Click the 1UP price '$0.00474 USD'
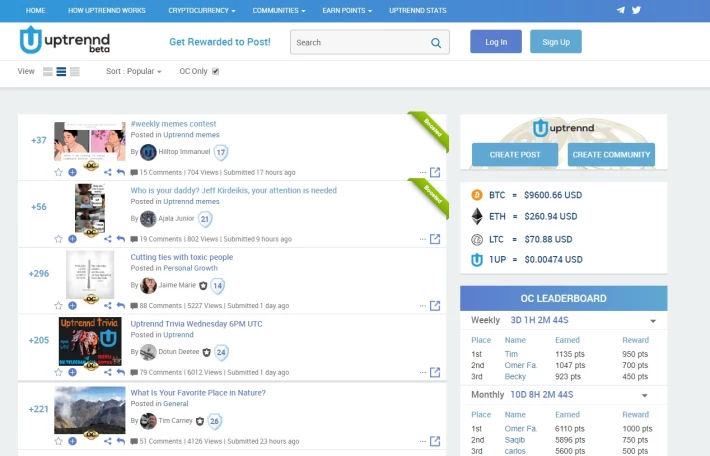This screenshot has width=710, height=456. (x=553, y=259)
